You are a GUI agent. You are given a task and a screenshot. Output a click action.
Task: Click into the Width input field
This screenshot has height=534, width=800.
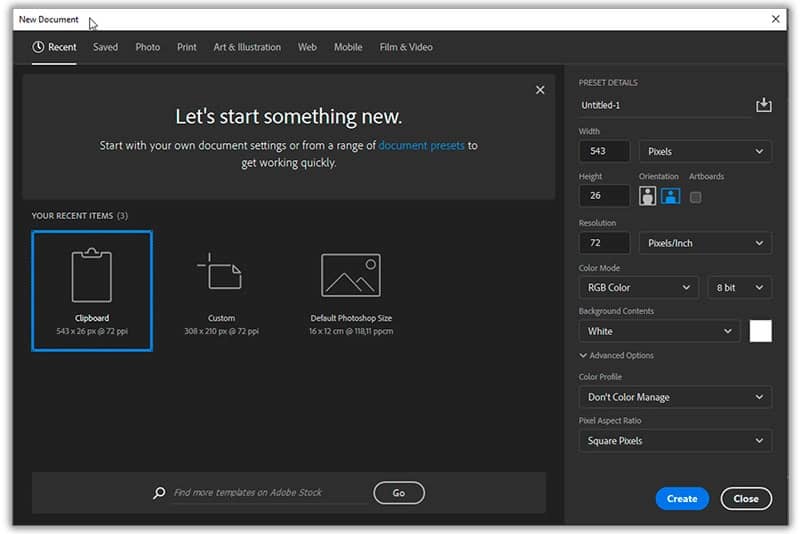click(604, 152)
